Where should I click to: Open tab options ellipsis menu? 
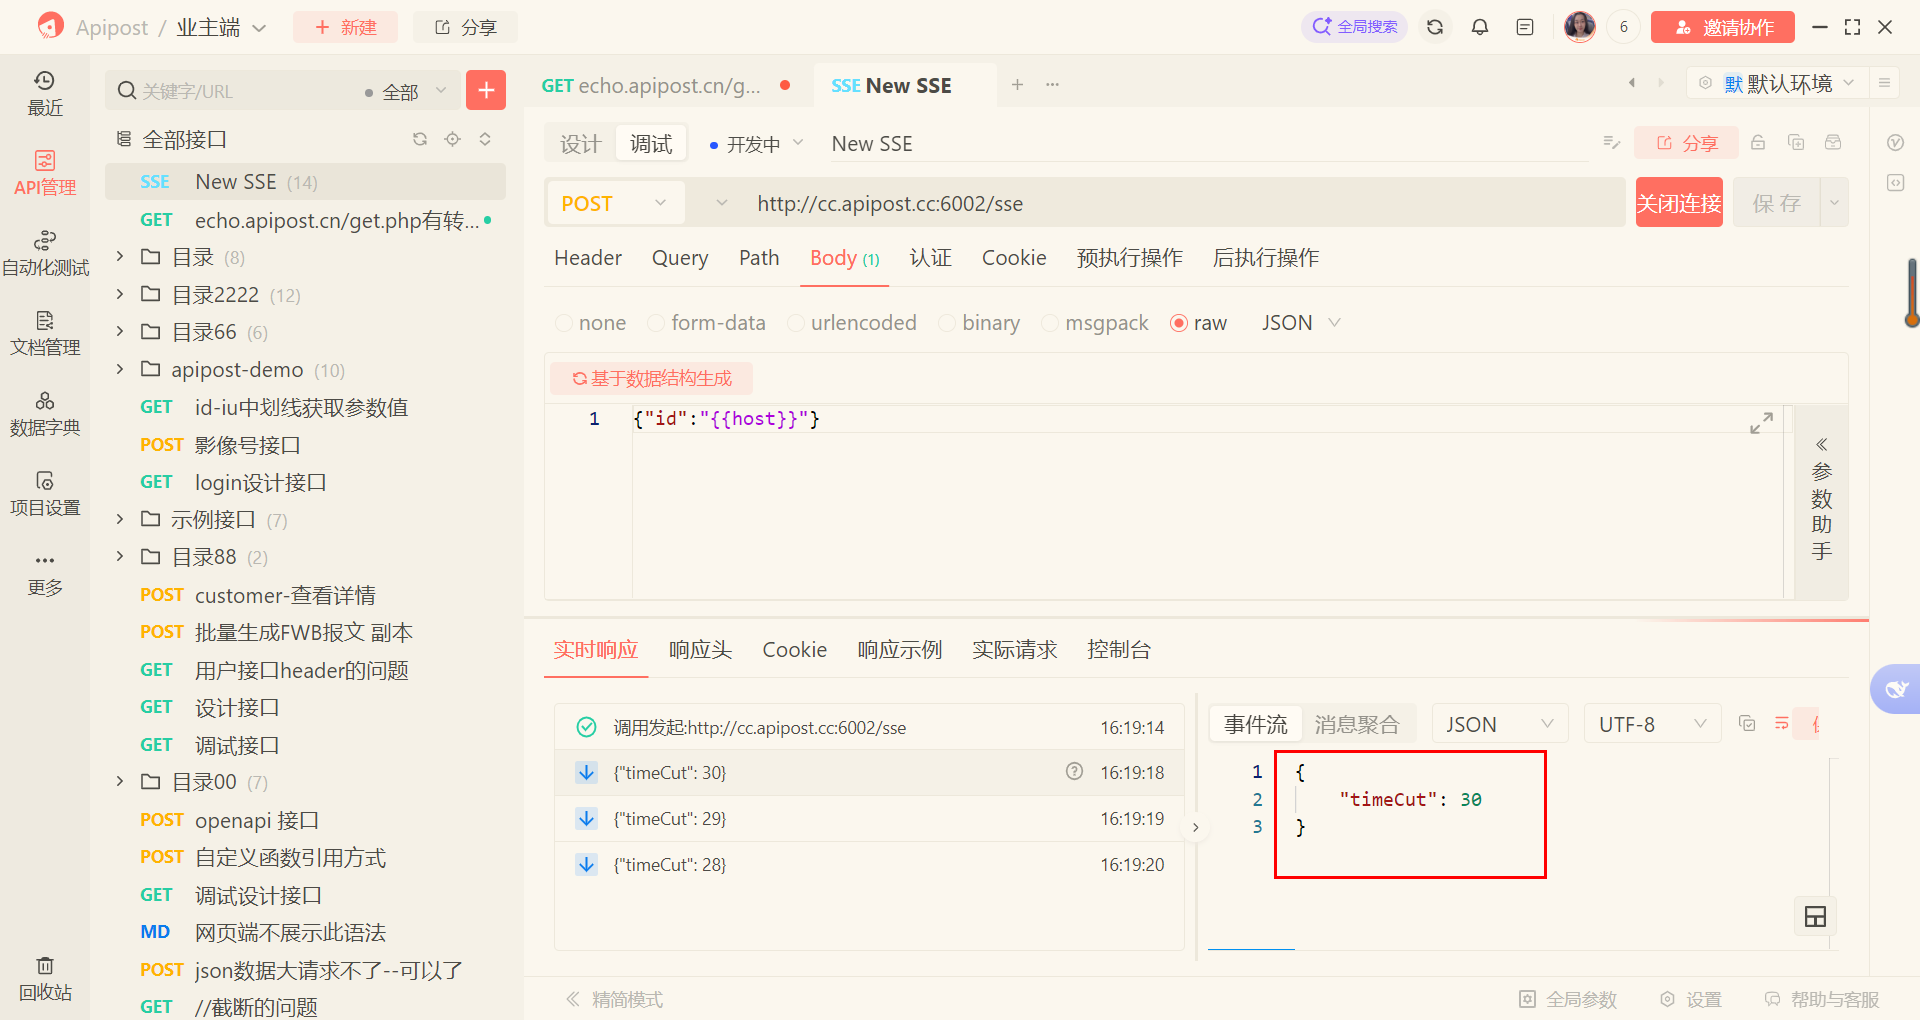1052,85
